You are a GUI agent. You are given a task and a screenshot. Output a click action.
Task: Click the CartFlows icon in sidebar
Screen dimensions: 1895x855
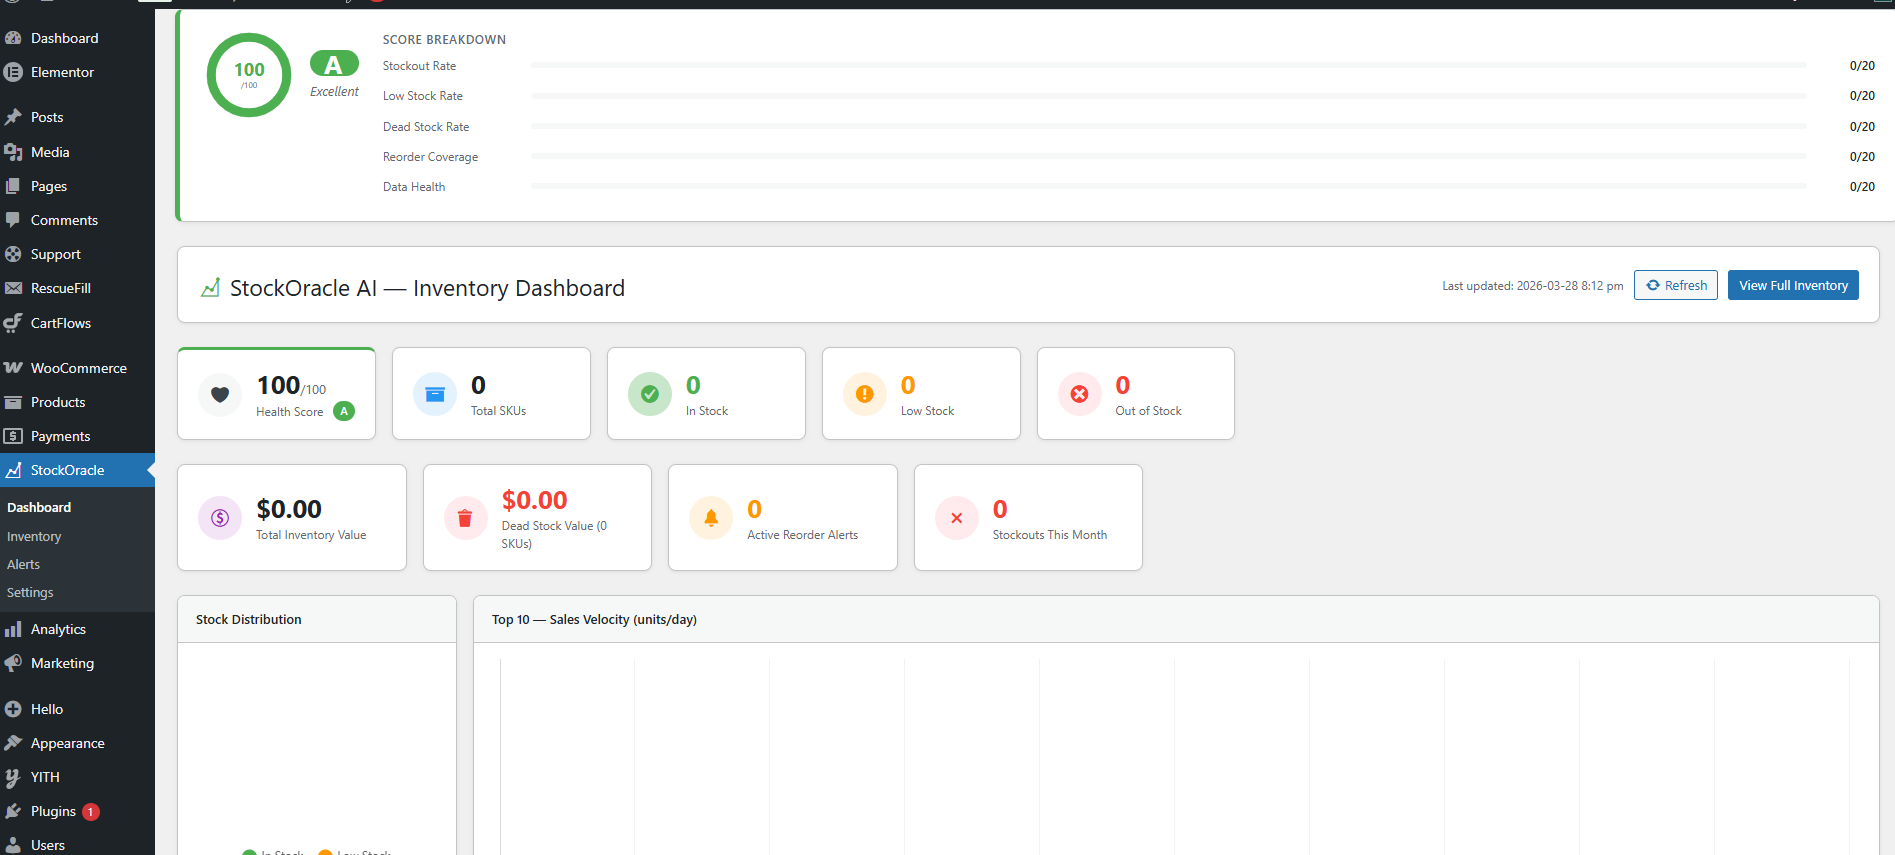point(13,323)
